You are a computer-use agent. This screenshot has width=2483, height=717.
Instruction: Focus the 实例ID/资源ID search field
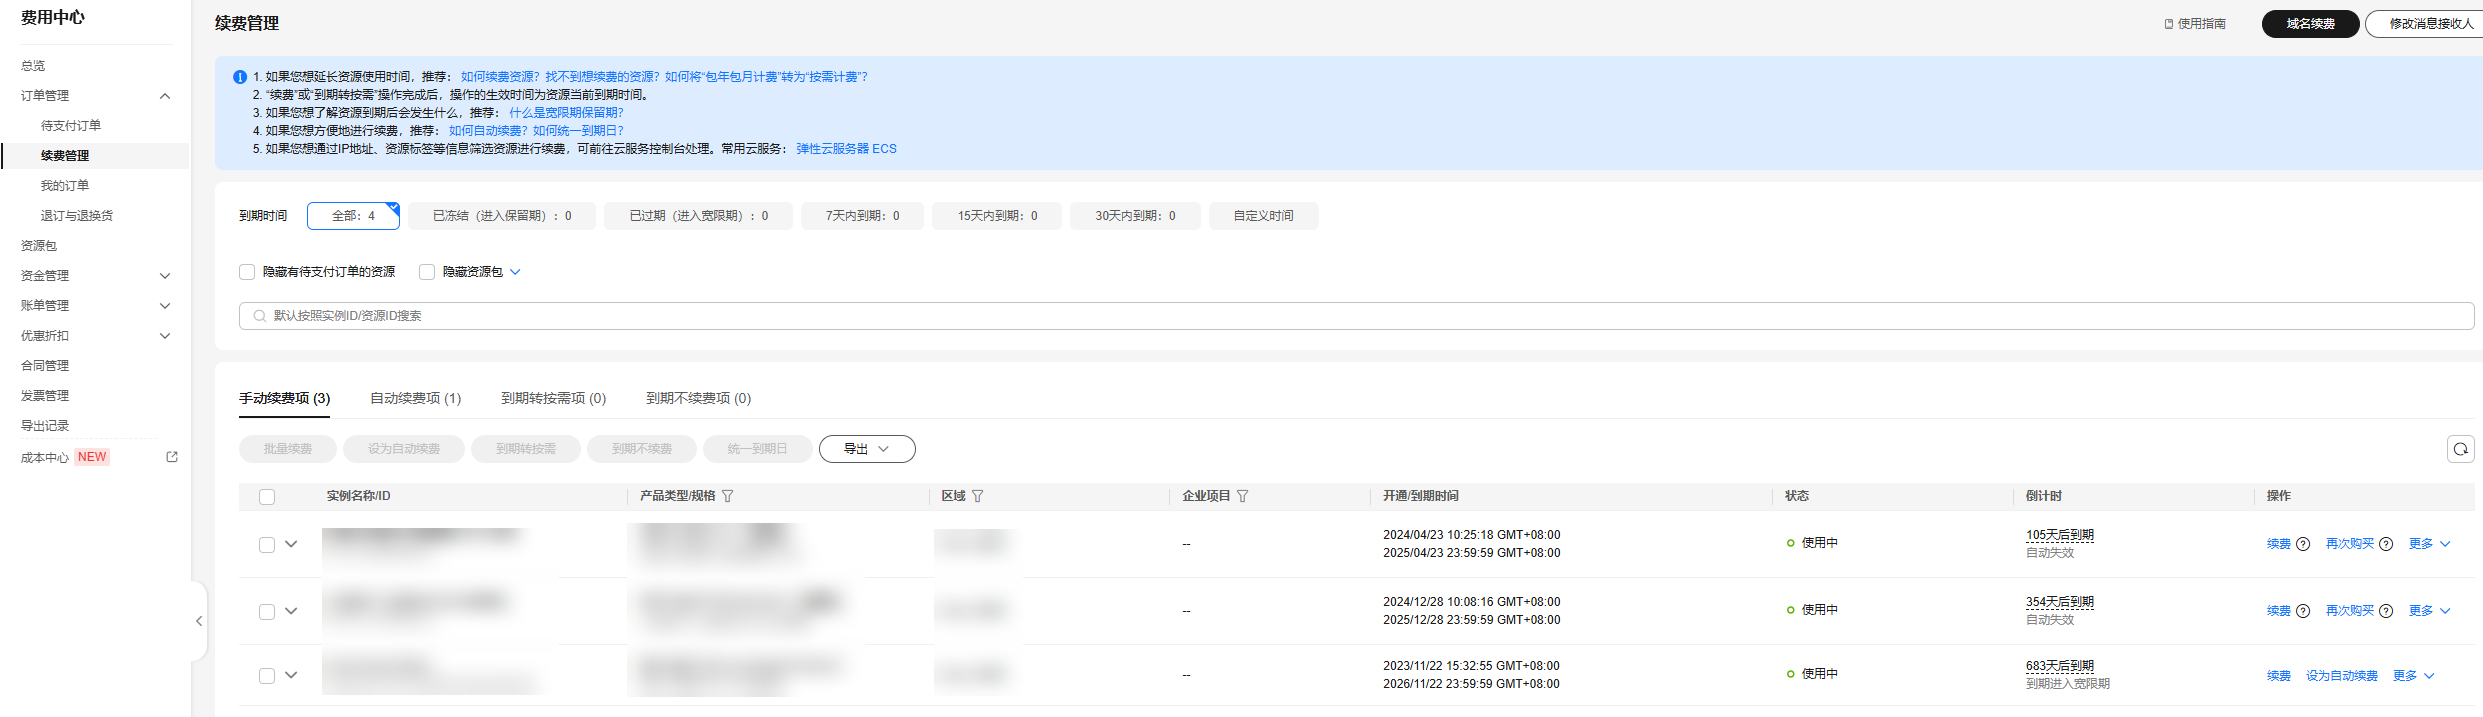coord(1356,316)
